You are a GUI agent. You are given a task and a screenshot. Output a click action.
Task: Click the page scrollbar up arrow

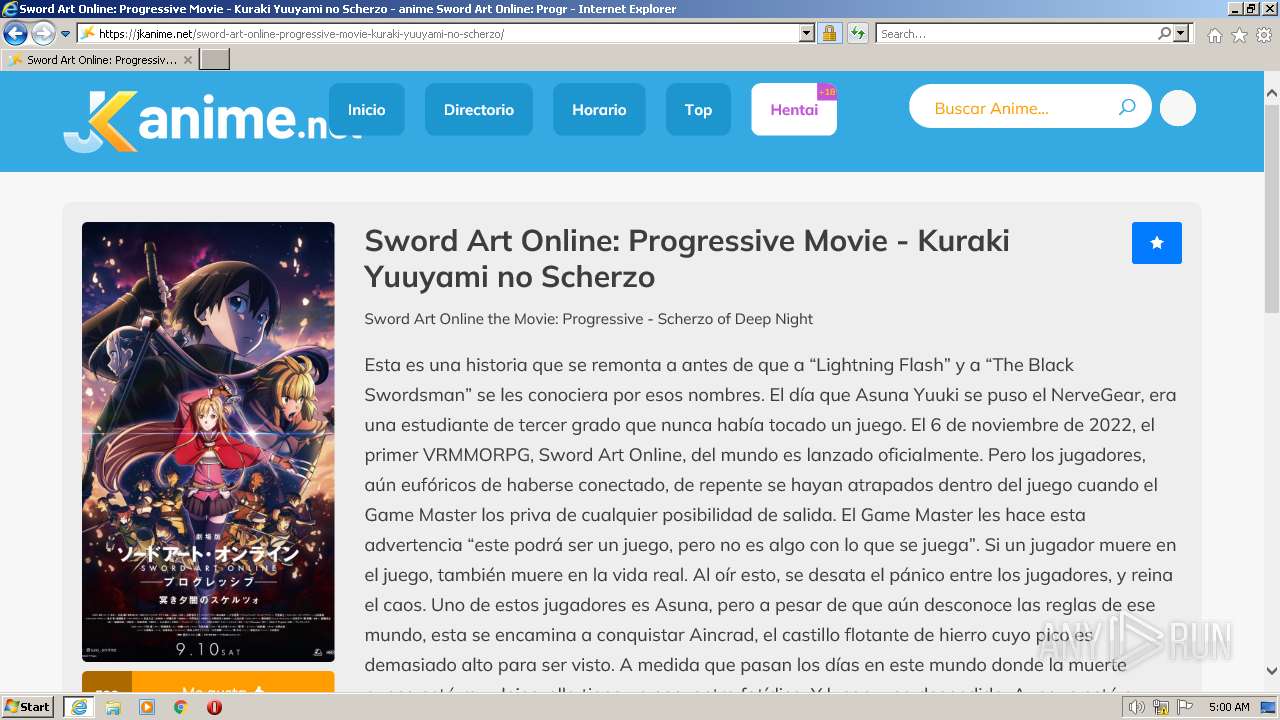coord(1271,93)
